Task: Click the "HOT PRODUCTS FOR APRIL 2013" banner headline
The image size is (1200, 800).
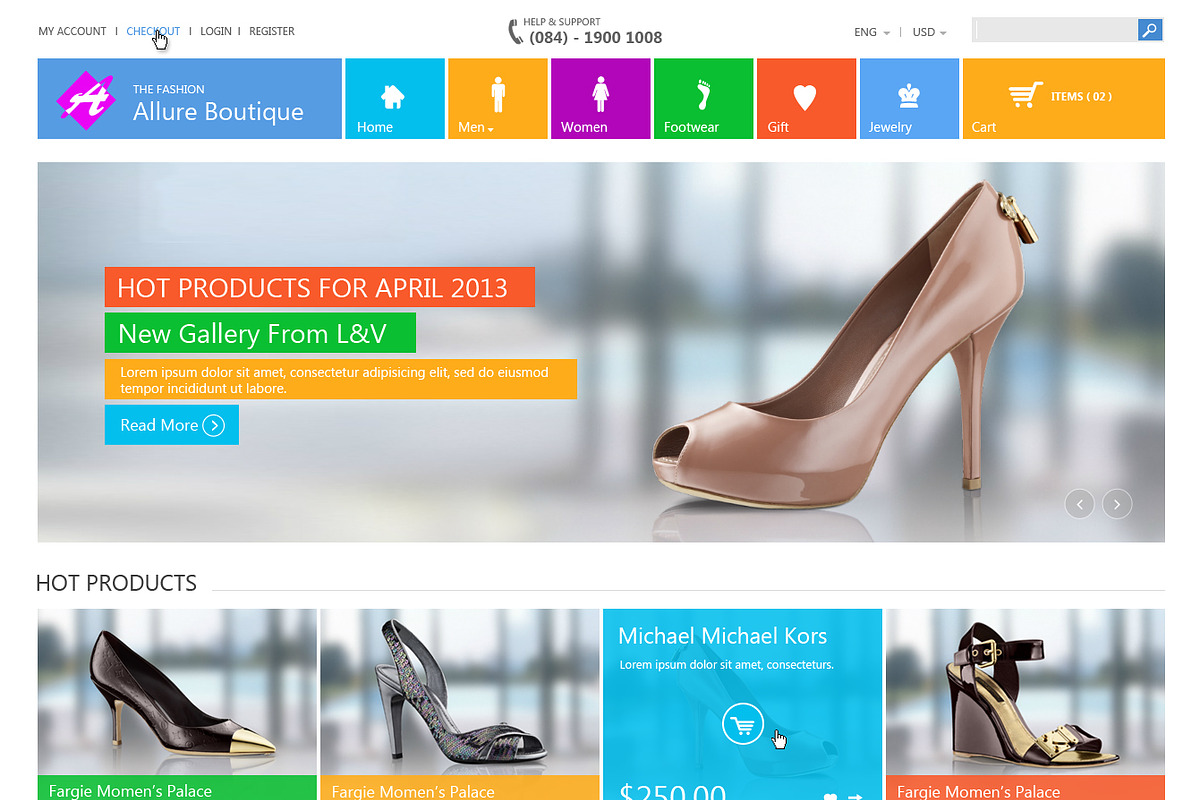Action: pos(320,287)
